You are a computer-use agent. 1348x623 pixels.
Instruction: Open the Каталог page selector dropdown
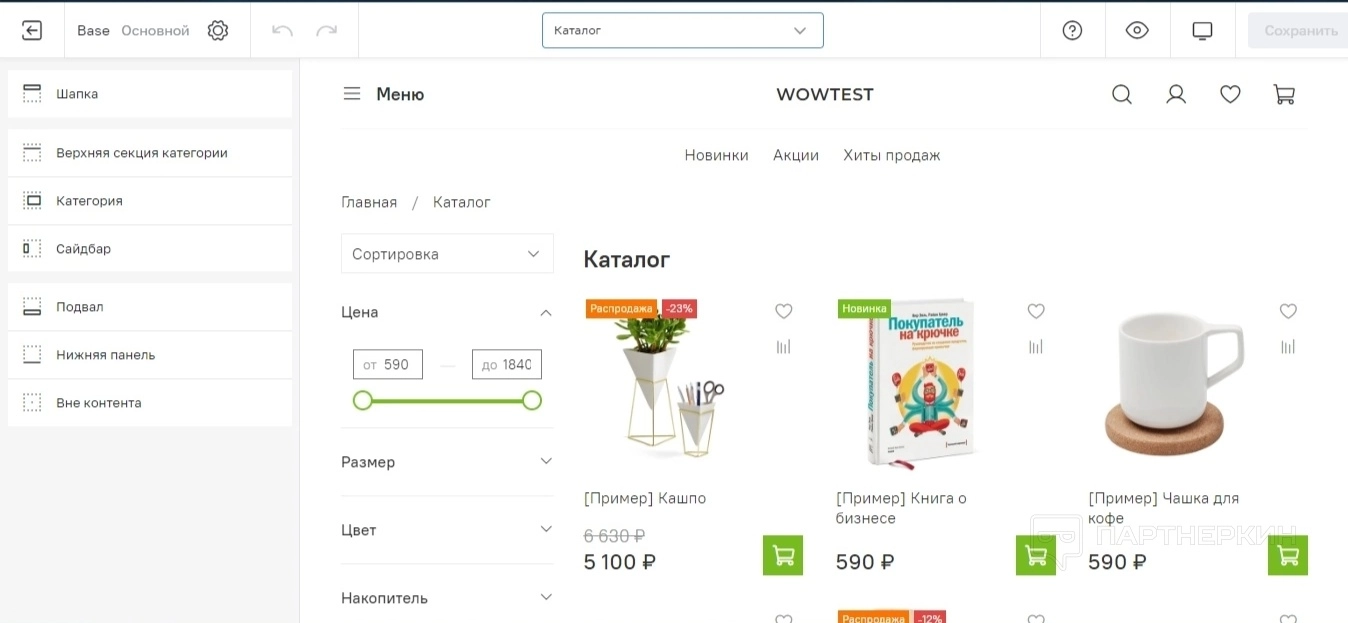tap(683, 30)
